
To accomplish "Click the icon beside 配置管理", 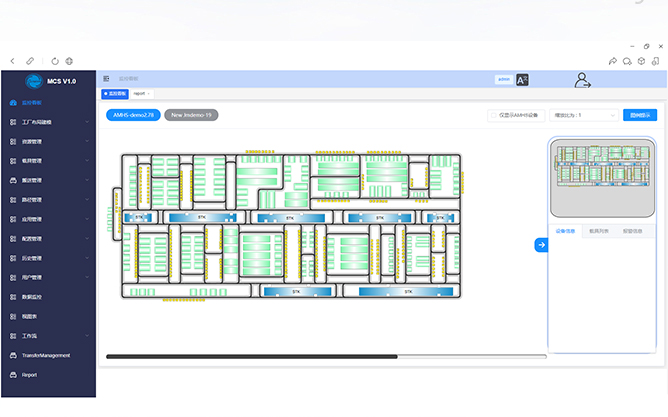I will coord(13,239).
